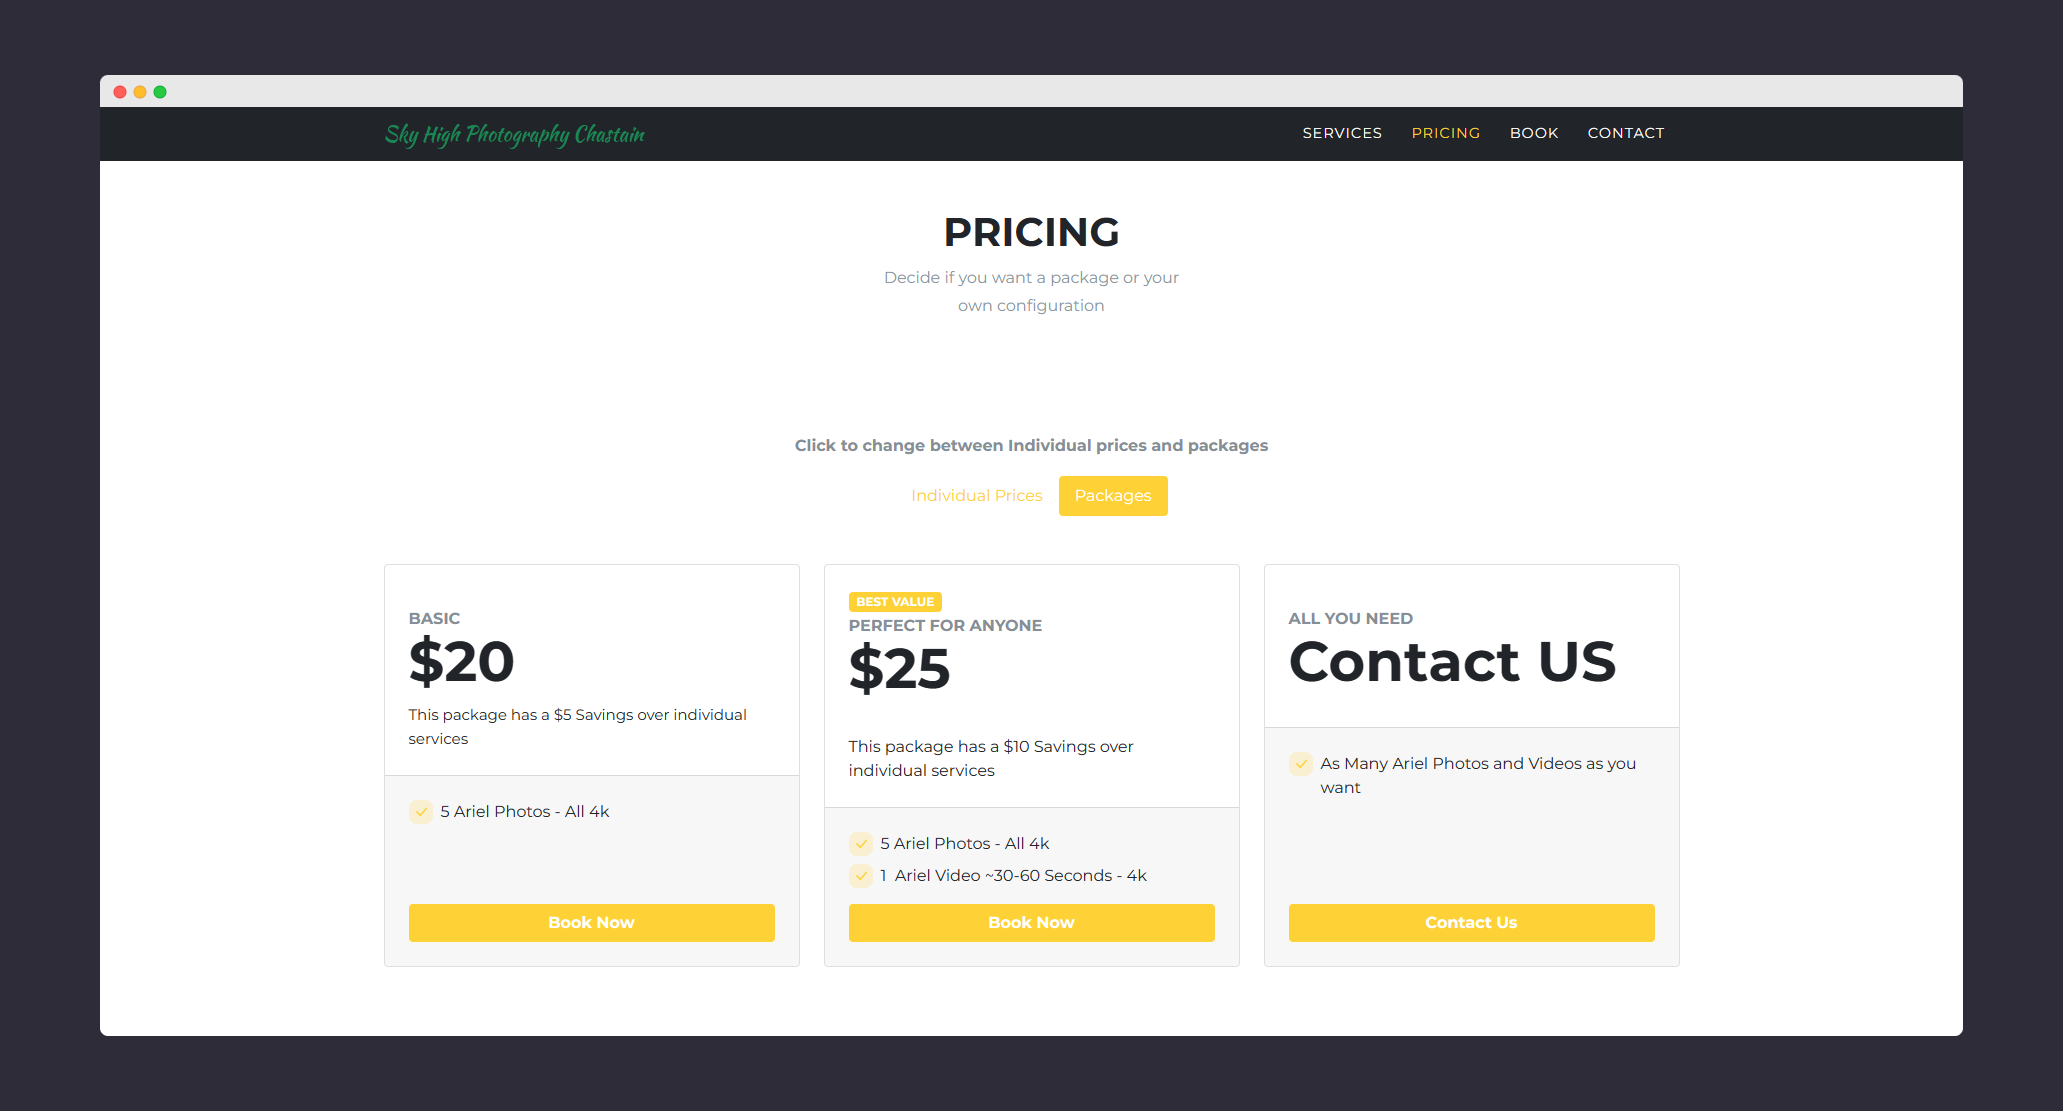This screenshot has height=1111, width=2063.
Task: Click checkmark for $25 package 5 Ariel Photos
Action: 861,844
